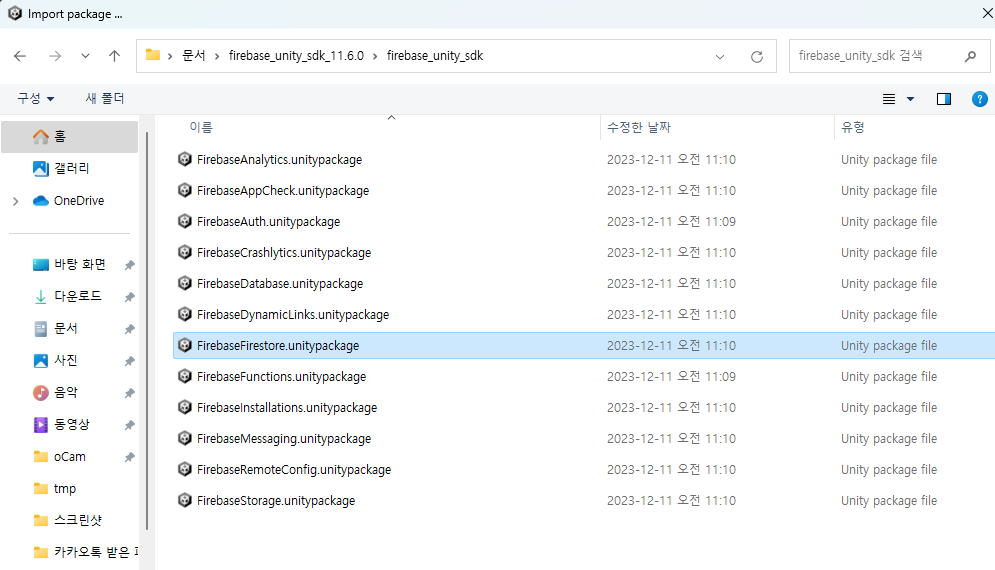Expand chevron after 문서 in breadcrumb
This screenshot has height=570, width=995.
click(x=217, y=56)
